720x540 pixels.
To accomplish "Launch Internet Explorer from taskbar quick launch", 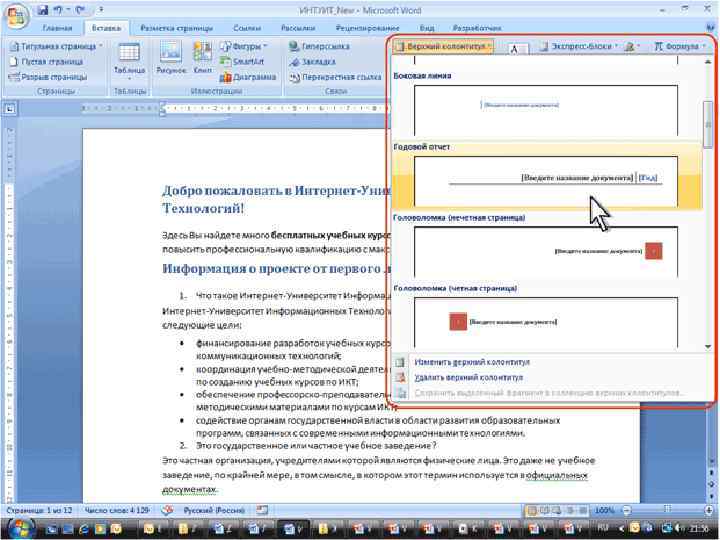I will point(84,529).
